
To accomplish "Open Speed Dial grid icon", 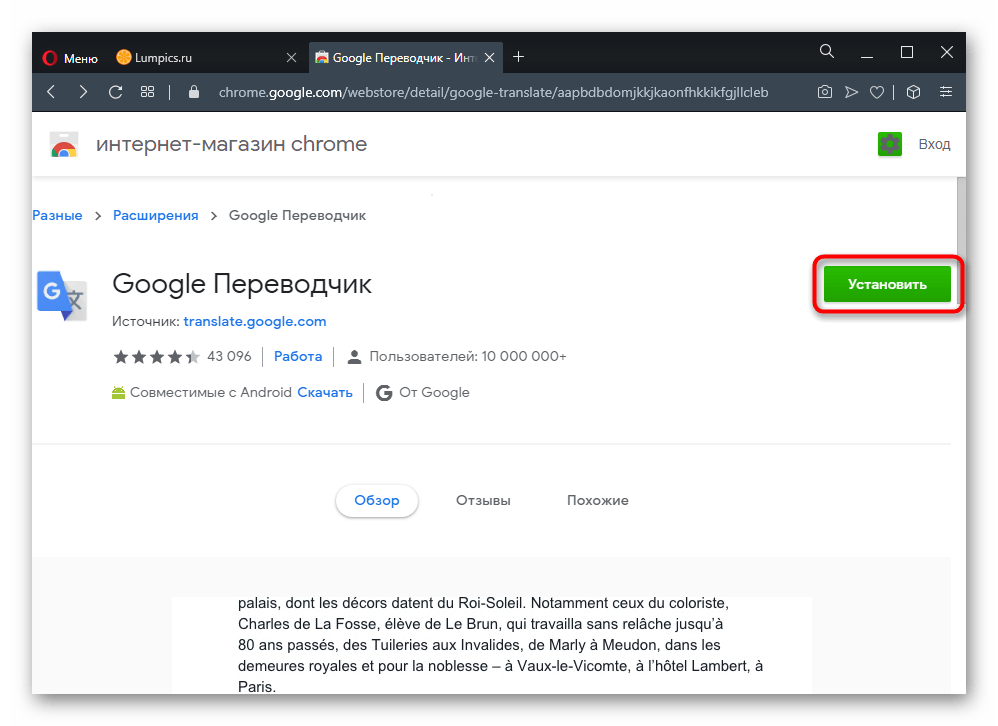I will 148,92.
